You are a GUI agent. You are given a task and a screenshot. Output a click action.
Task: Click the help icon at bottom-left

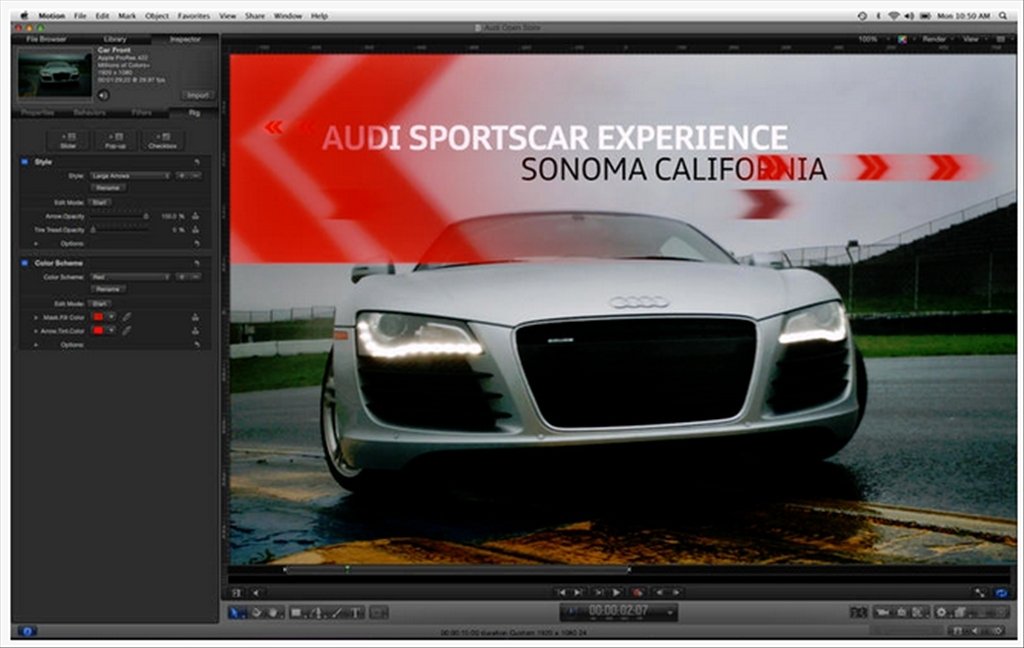[x=27, y=631]
